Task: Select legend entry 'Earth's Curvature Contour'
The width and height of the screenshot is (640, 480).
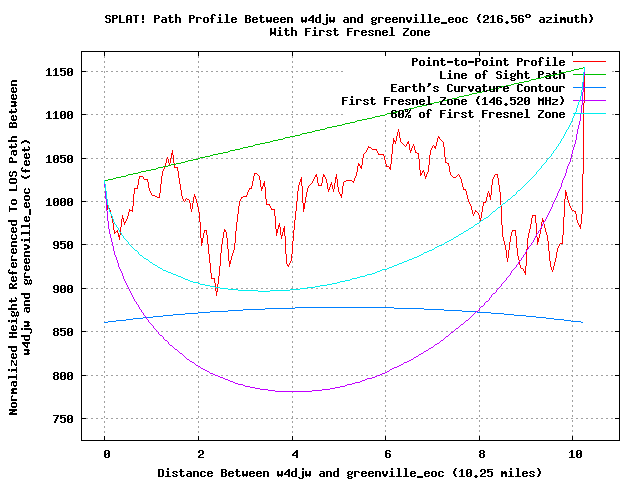Action: point(478,88)
